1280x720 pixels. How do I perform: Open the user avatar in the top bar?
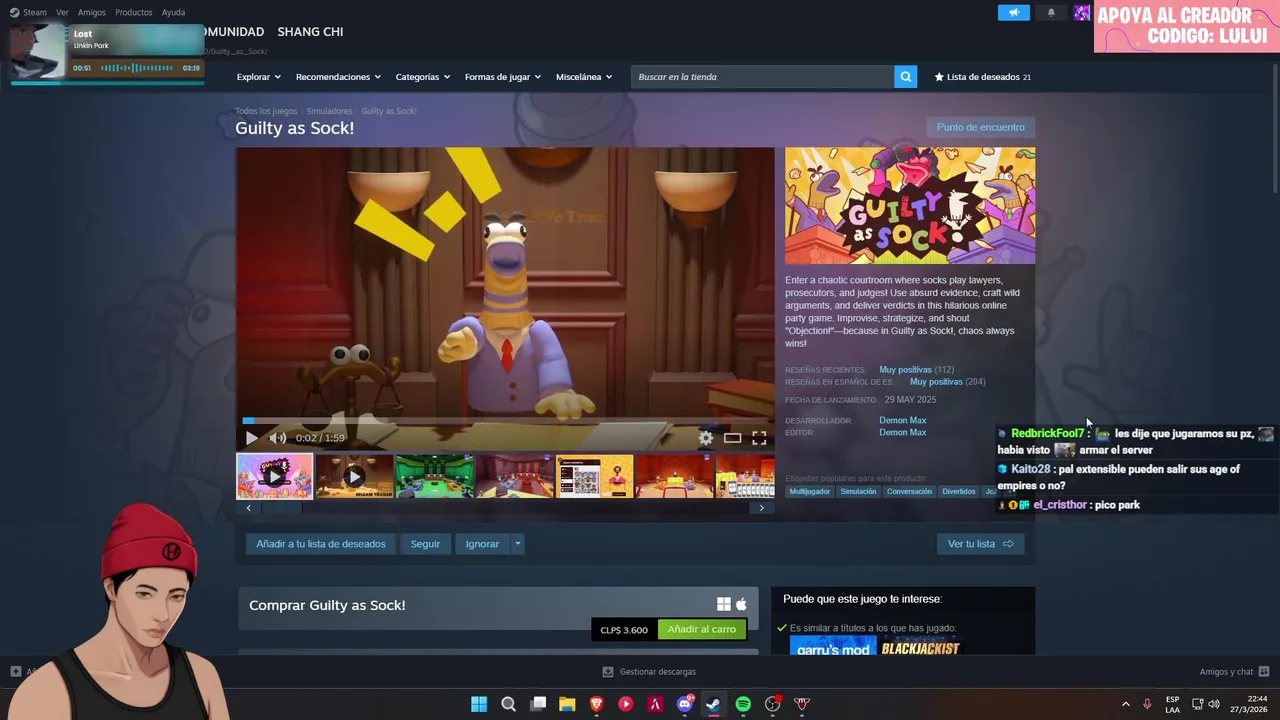click(x=1082, y=13)
